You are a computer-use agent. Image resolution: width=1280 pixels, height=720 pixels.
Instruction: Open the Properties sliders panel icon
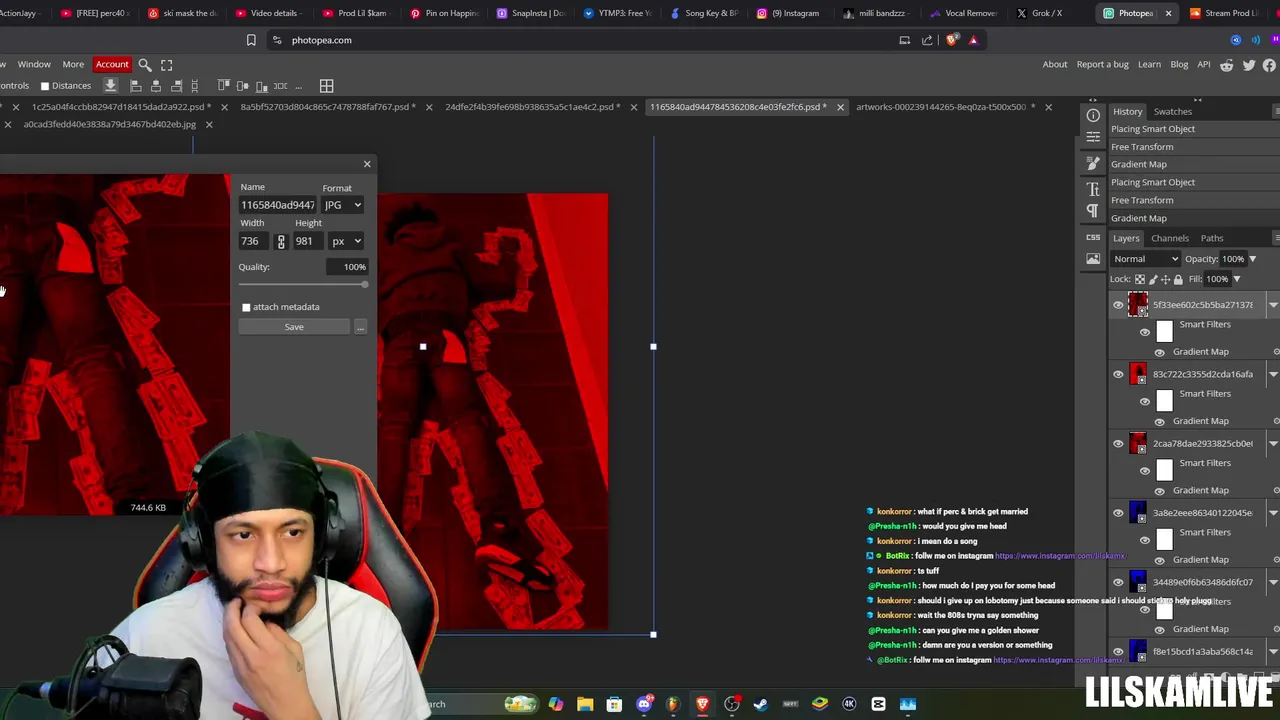1093,136
